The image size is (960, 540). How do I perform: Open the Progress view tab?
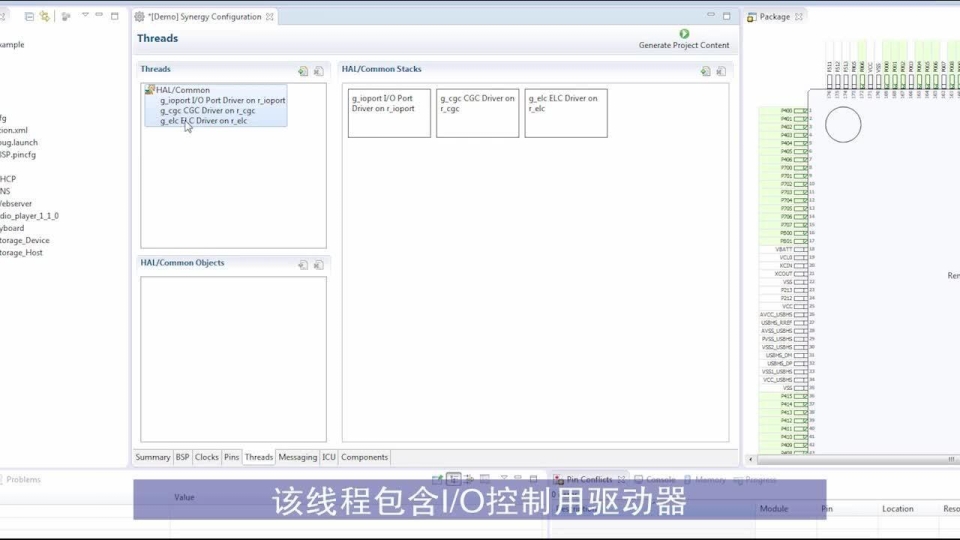coord(755,479)
